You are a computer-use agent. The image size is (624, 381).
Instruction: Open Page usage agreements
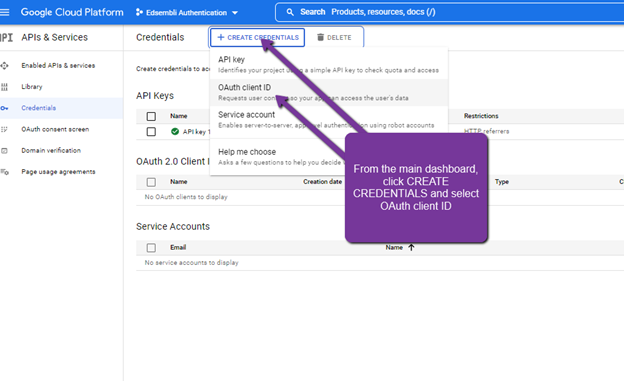pos(58,172)
